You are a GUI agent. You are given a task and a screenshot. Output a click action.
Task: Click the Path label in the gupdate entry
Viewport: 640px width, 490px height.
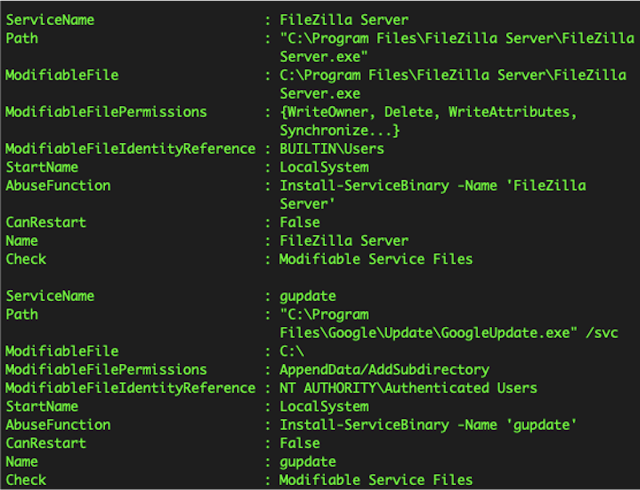[22, 314]
